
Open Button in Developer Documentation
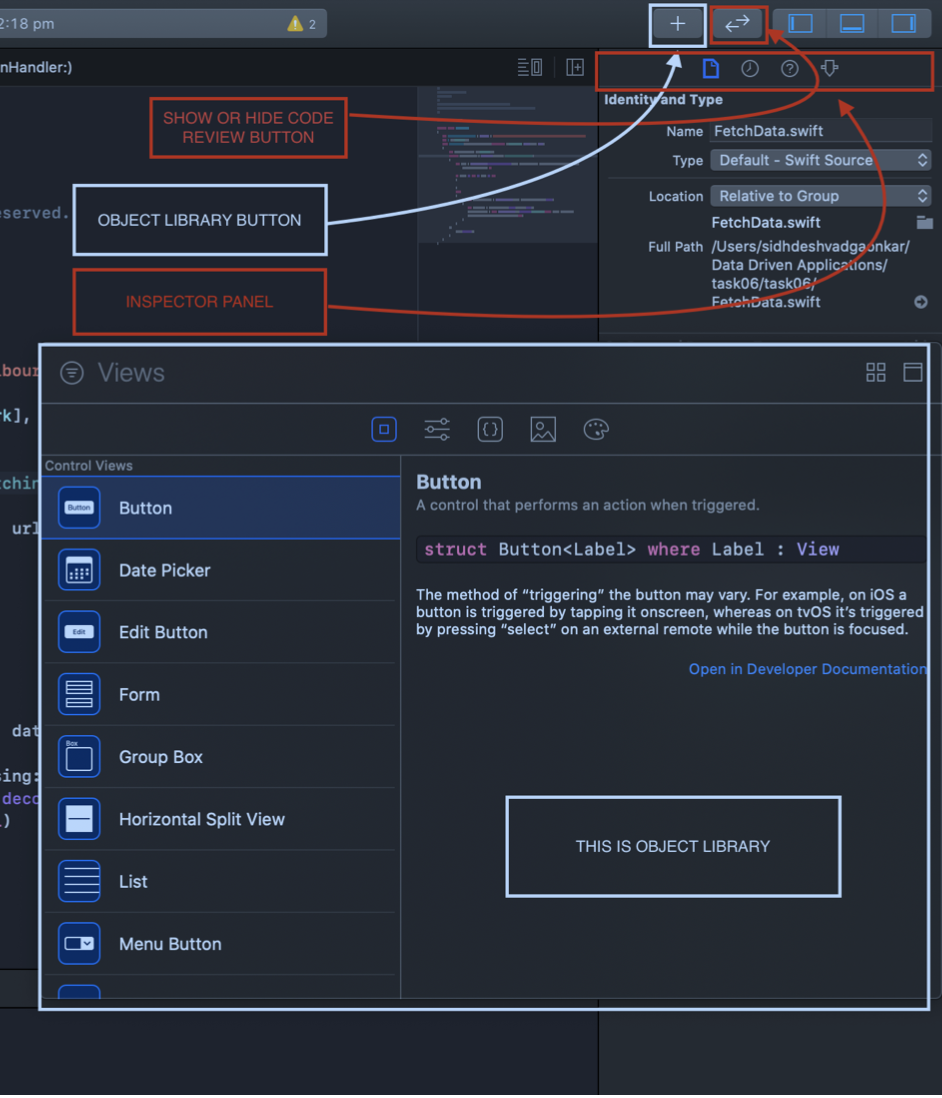(x=807, y=668)
